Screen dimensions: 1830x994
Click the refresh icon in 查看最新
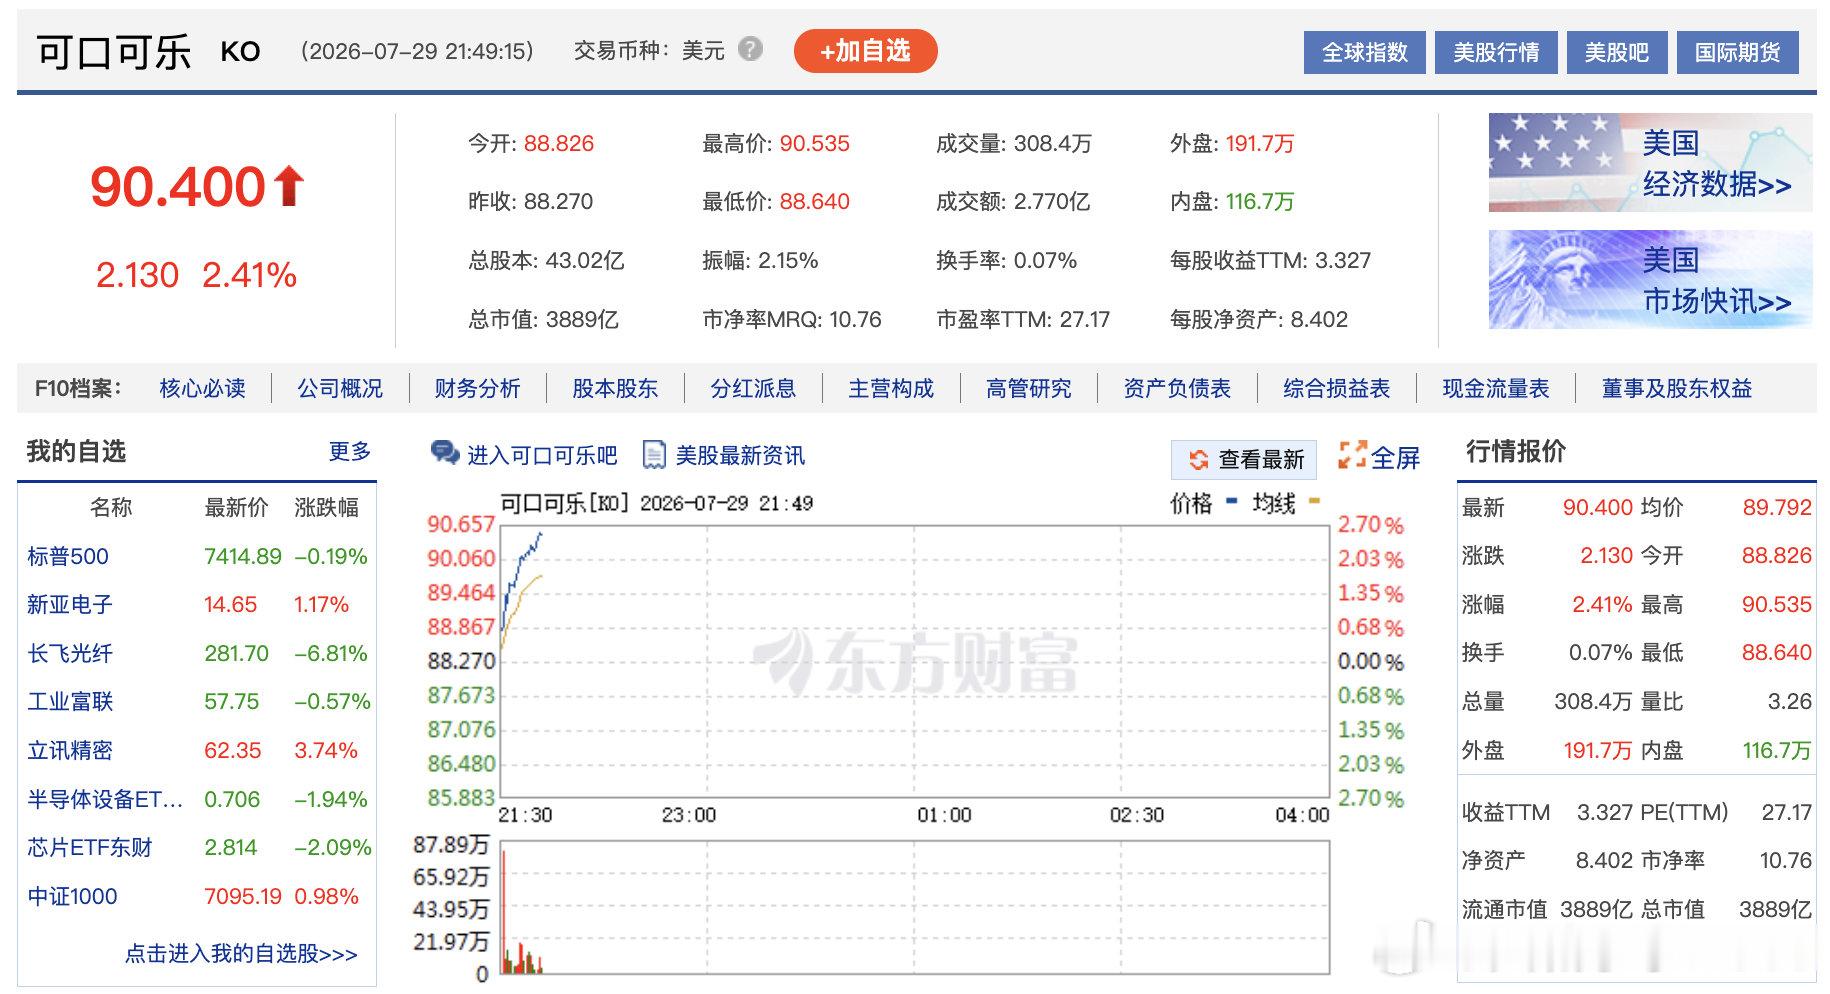click(x=1198, y=460)
